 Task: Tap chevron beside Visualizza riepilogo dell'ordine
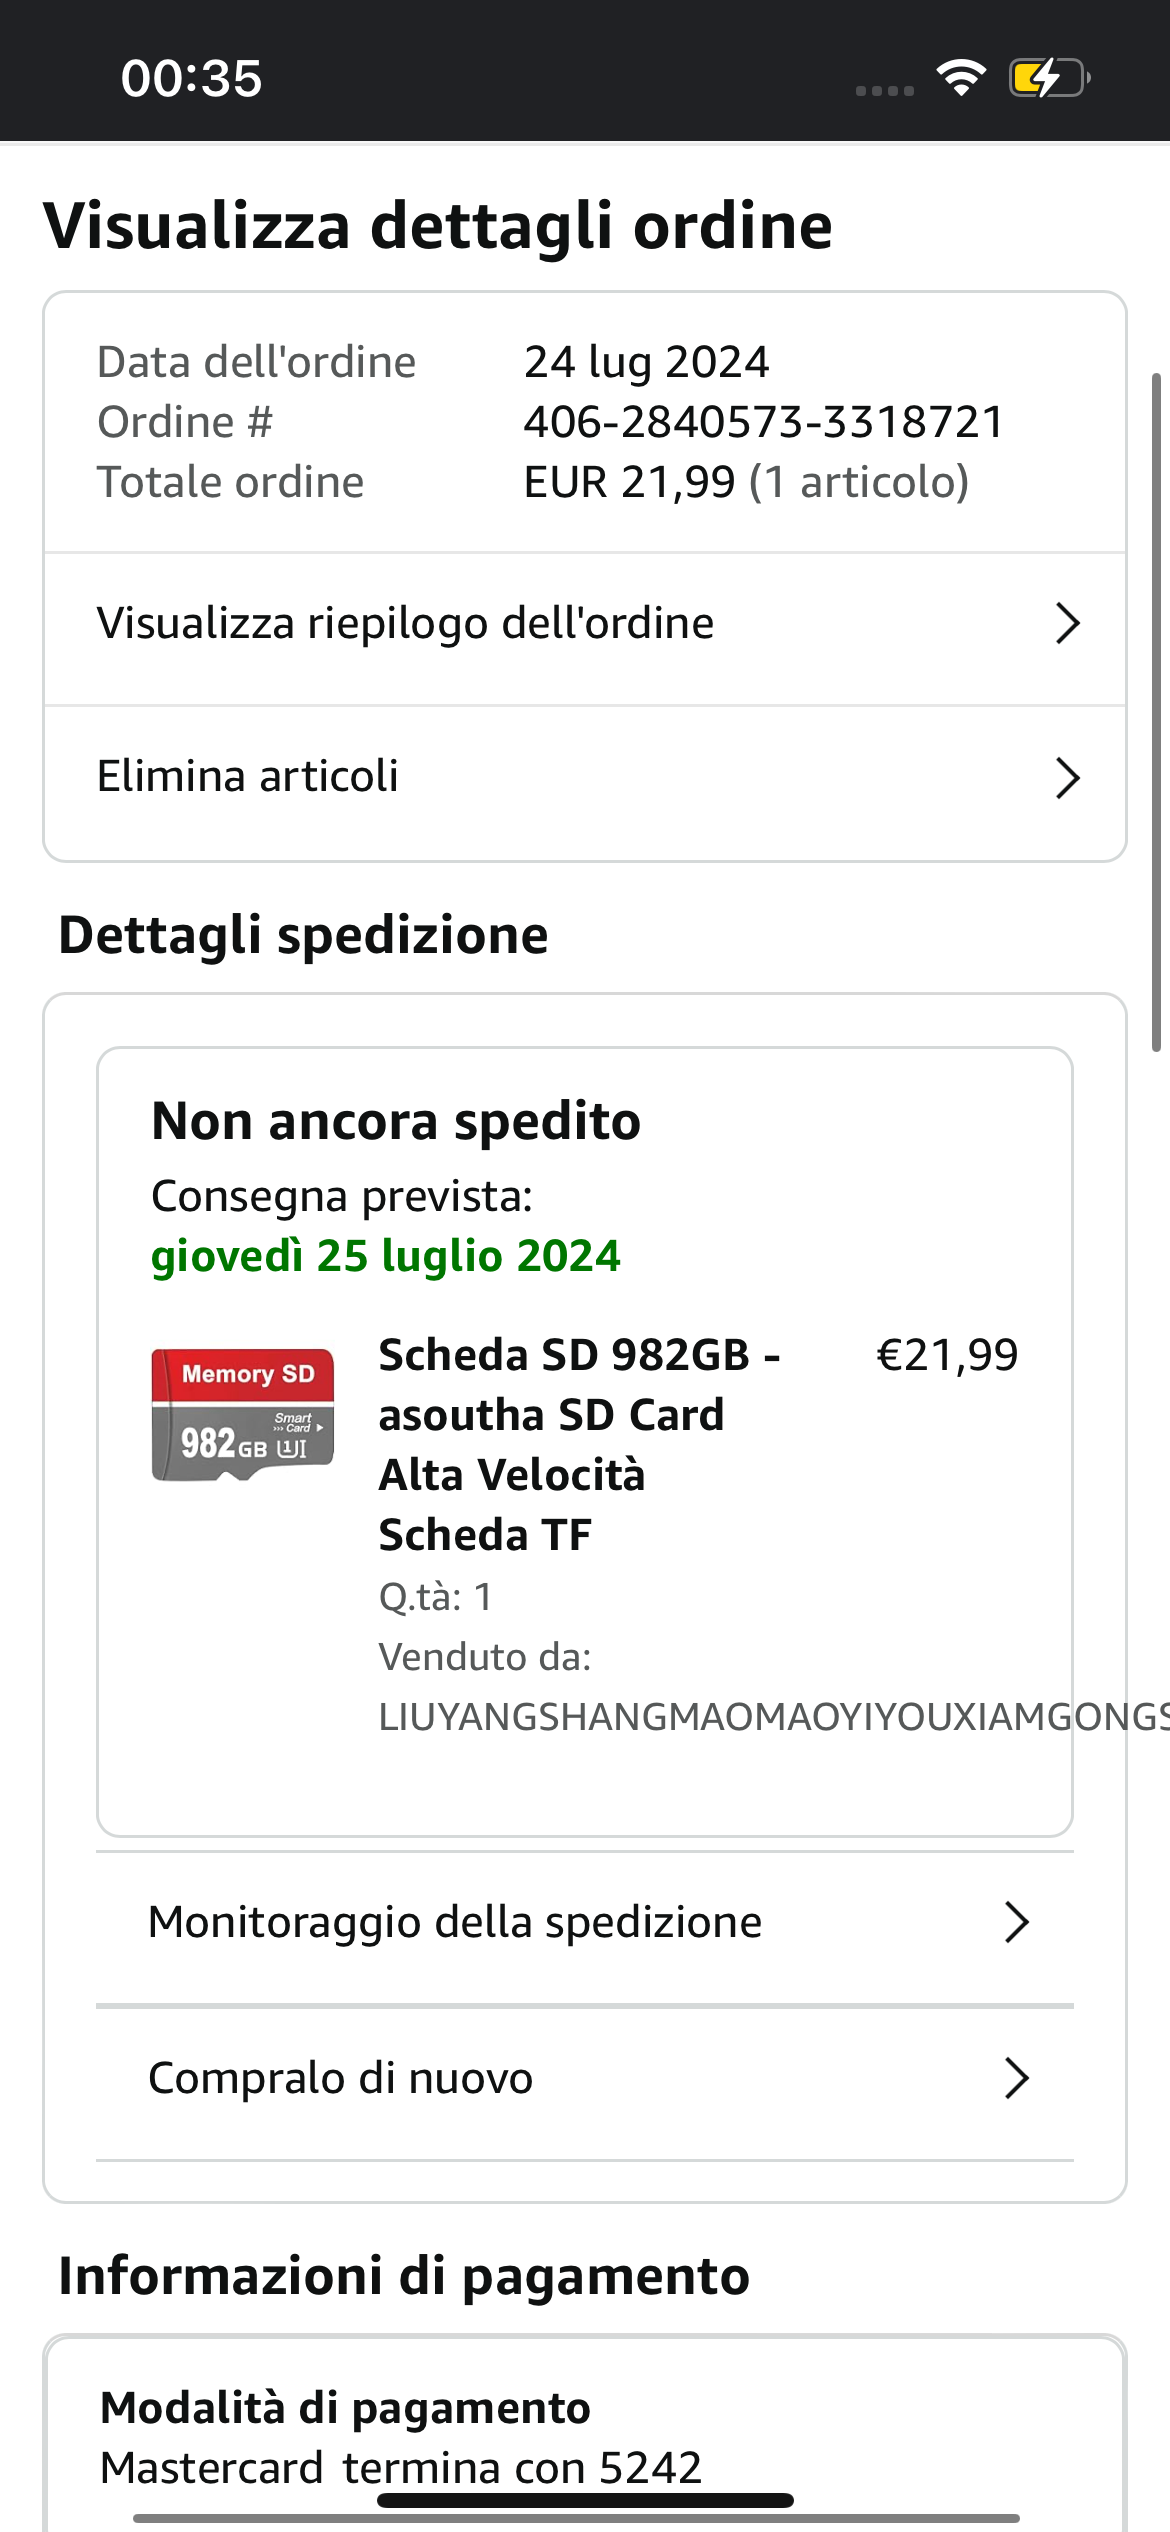(1067, 623)
